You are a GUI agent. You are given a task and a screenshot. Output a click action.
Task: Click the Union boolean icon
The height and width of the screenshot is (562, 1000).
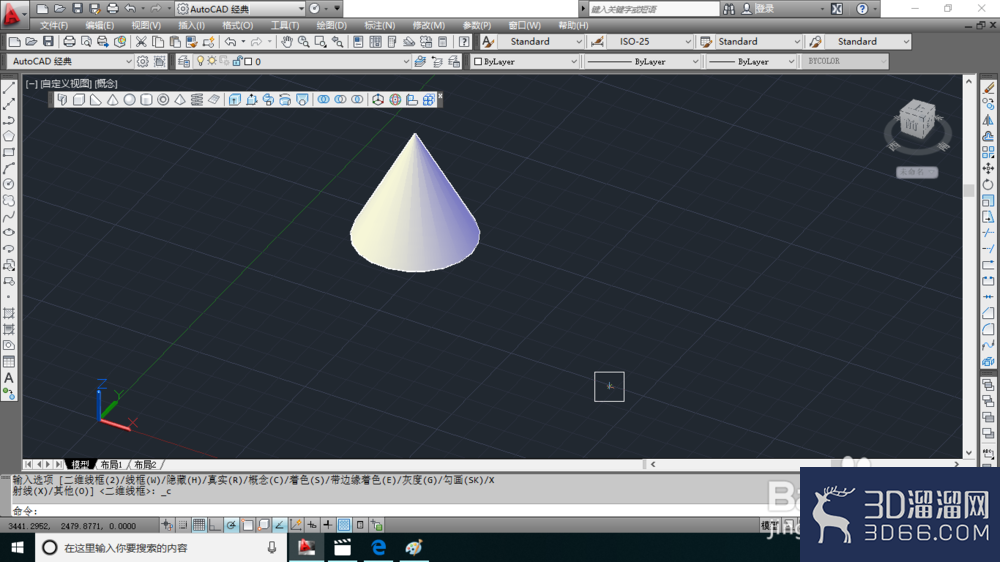323,100
